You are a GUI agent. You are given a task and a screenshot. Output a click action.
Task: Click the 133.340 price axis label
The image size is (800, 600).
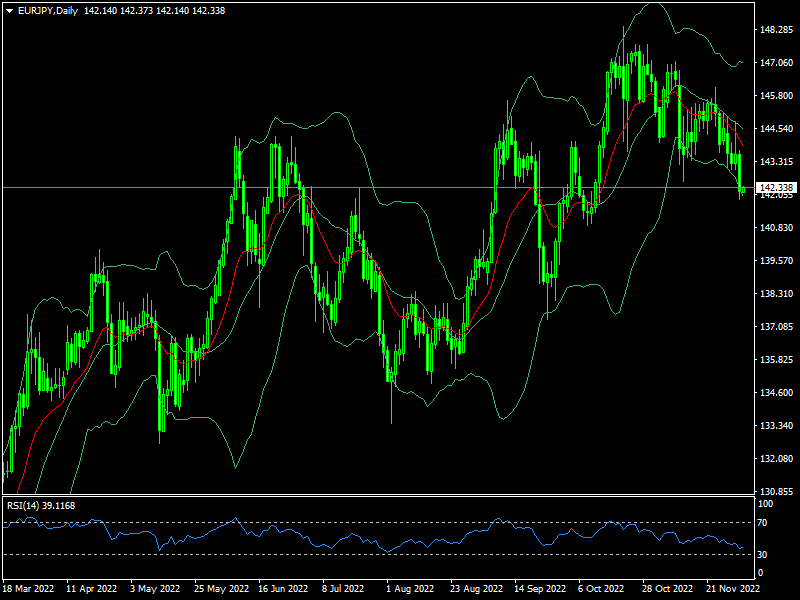[x=777, y=426]
